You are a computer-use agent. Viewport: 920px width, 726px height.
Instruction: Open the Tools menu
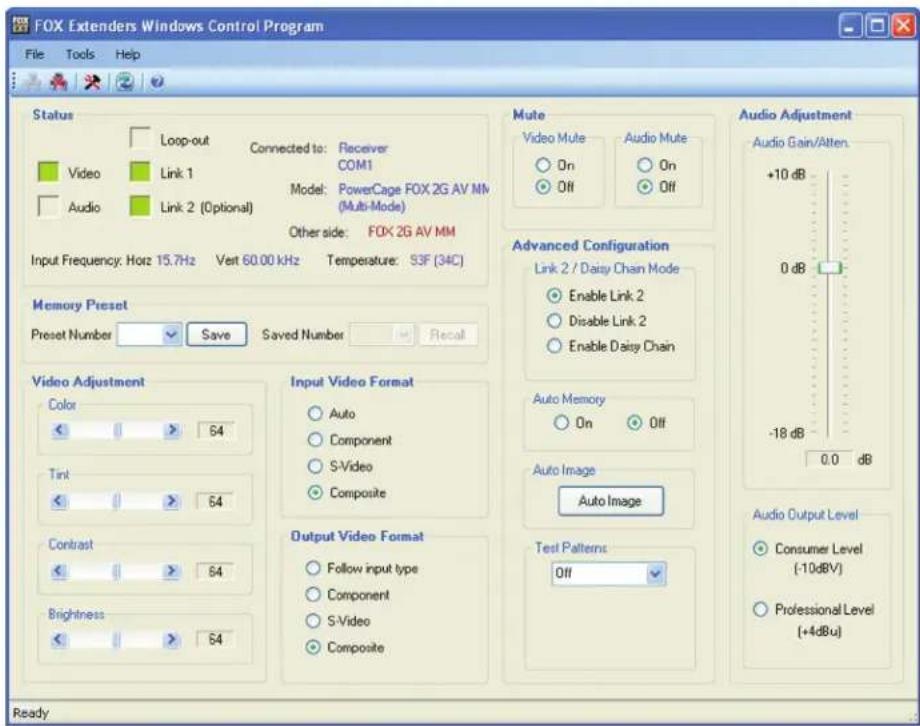click(80, 55)
